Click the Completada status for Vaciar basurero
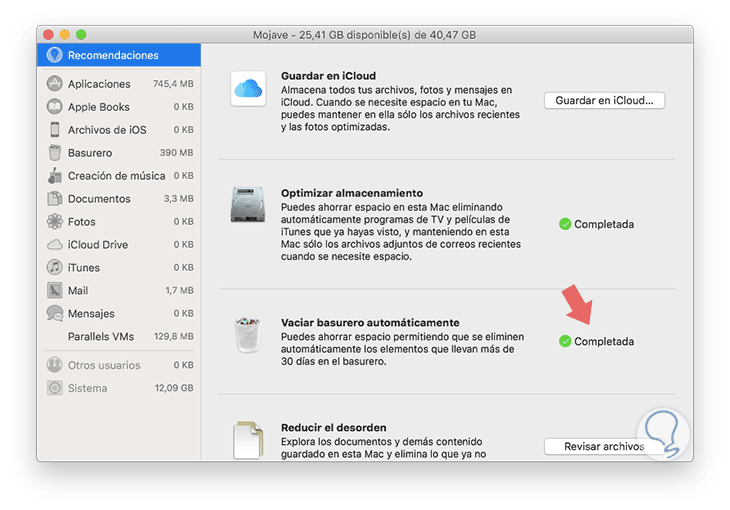This screenshot has height=510, width=730. 603,342
